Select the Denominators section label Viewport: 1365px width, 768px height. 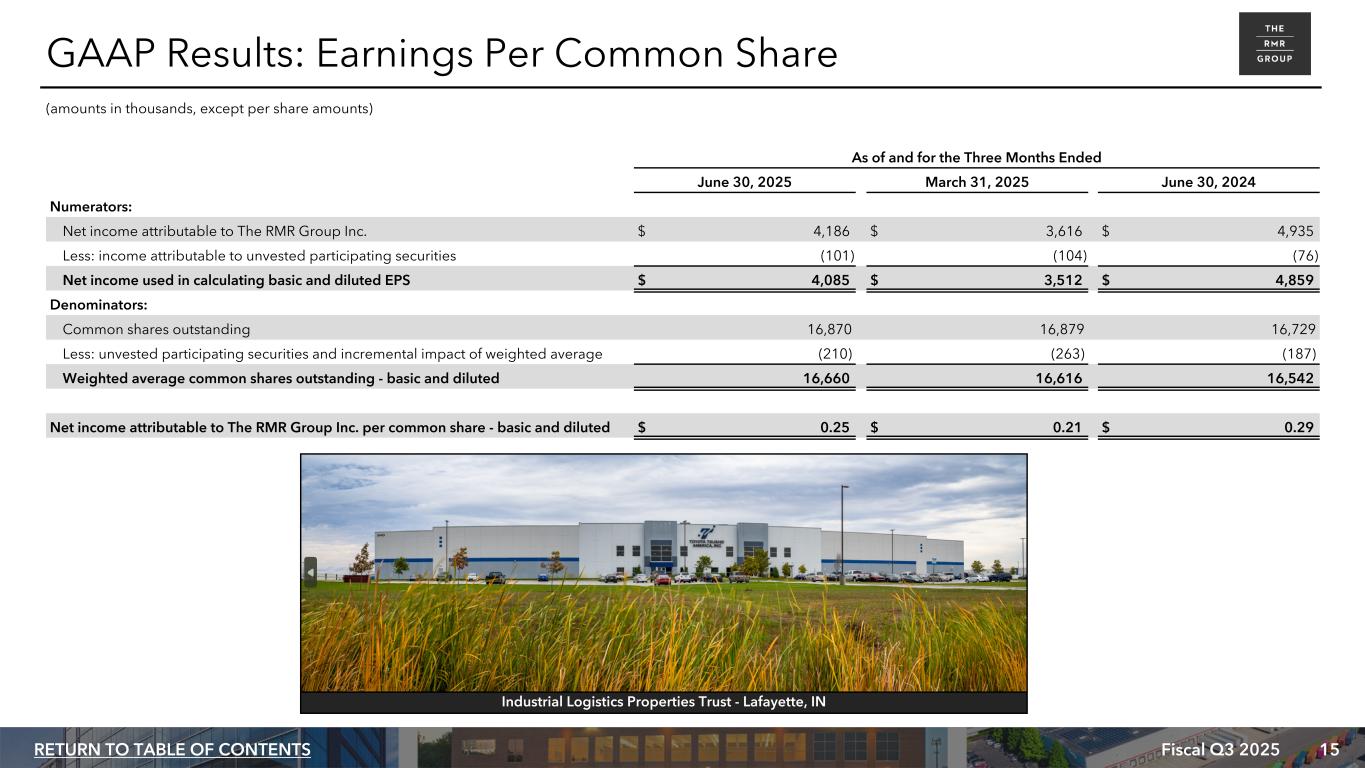tap(99, 304)
